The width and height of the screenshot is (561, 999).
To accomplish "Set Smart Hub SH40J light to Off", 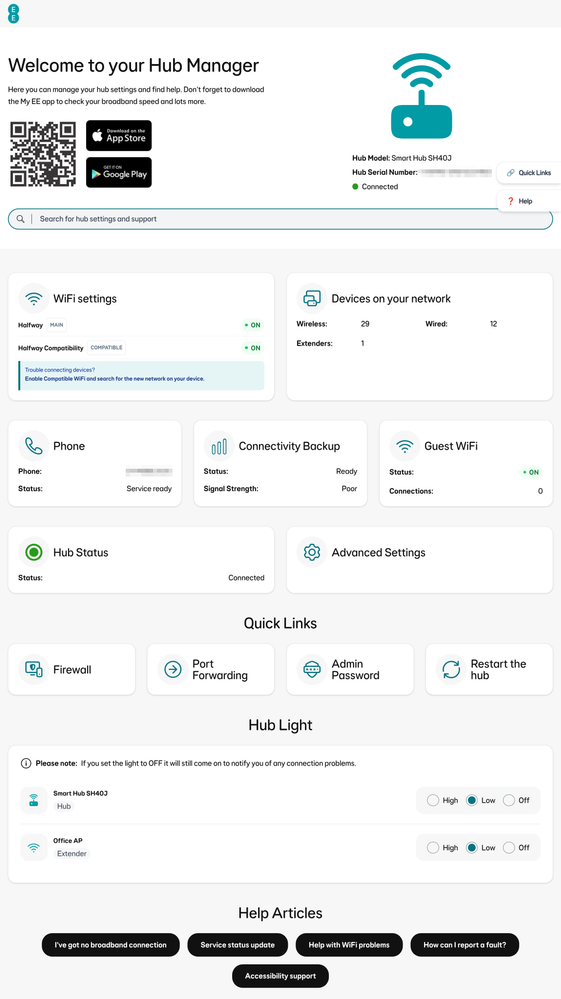I will pos(509,800).
